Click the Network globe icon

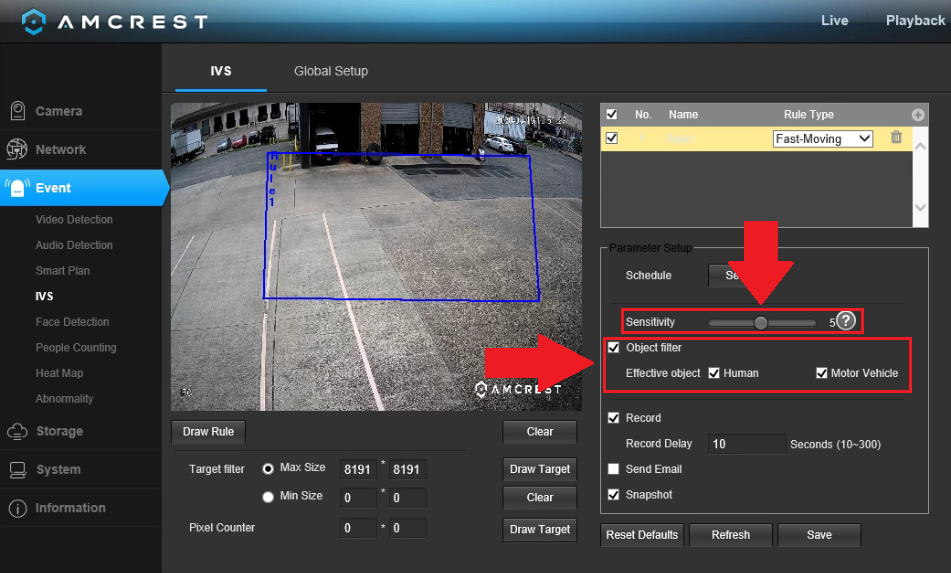click(x=17, y=149)
